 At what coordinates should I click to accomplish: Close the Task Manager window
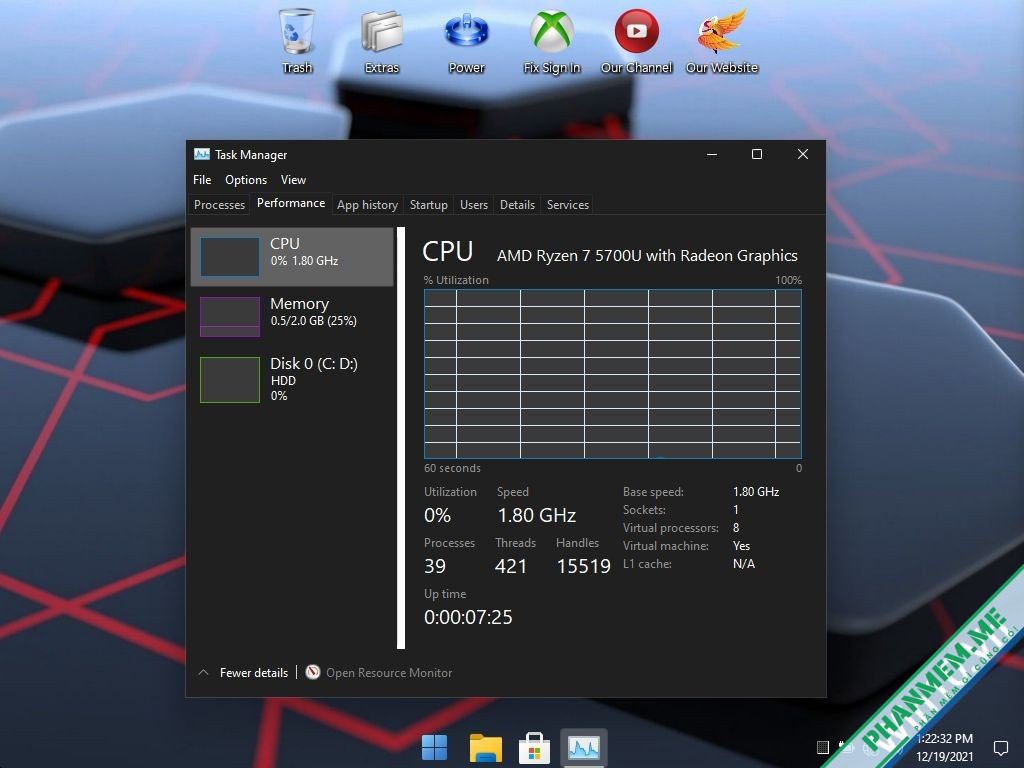tap(803, 154)
